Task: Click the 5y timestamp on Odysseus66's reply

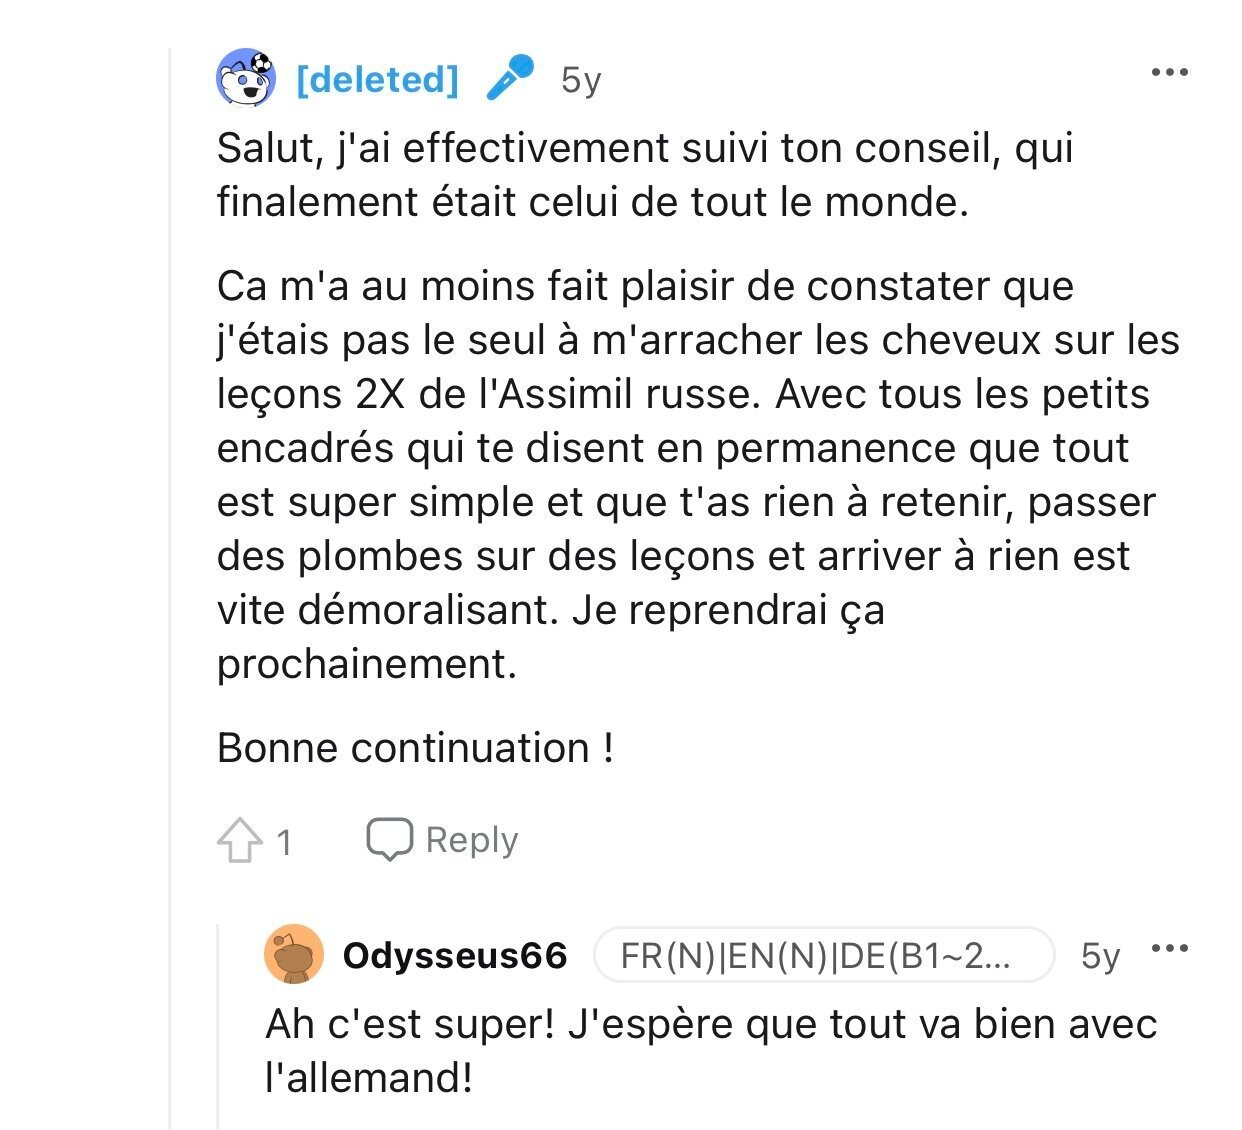Action: coord(1100,956)
